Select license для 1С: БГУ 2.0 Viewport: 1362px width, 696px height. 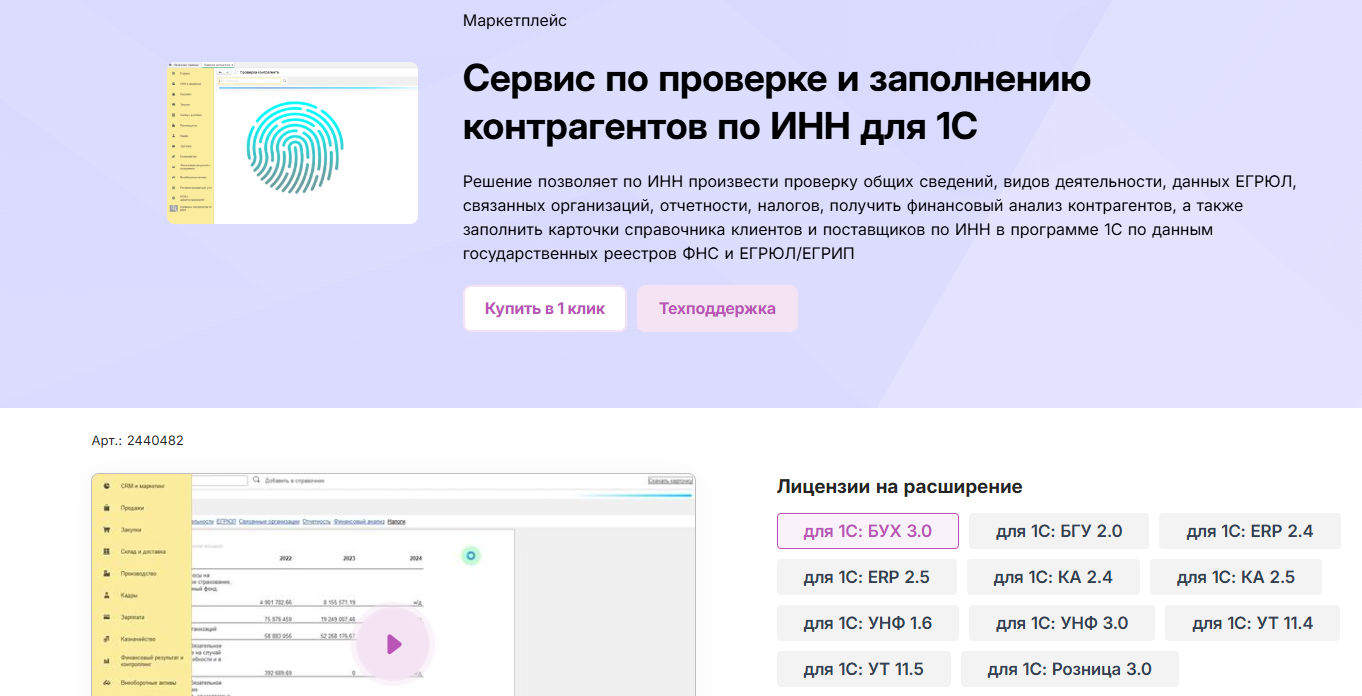[1059, 531]
